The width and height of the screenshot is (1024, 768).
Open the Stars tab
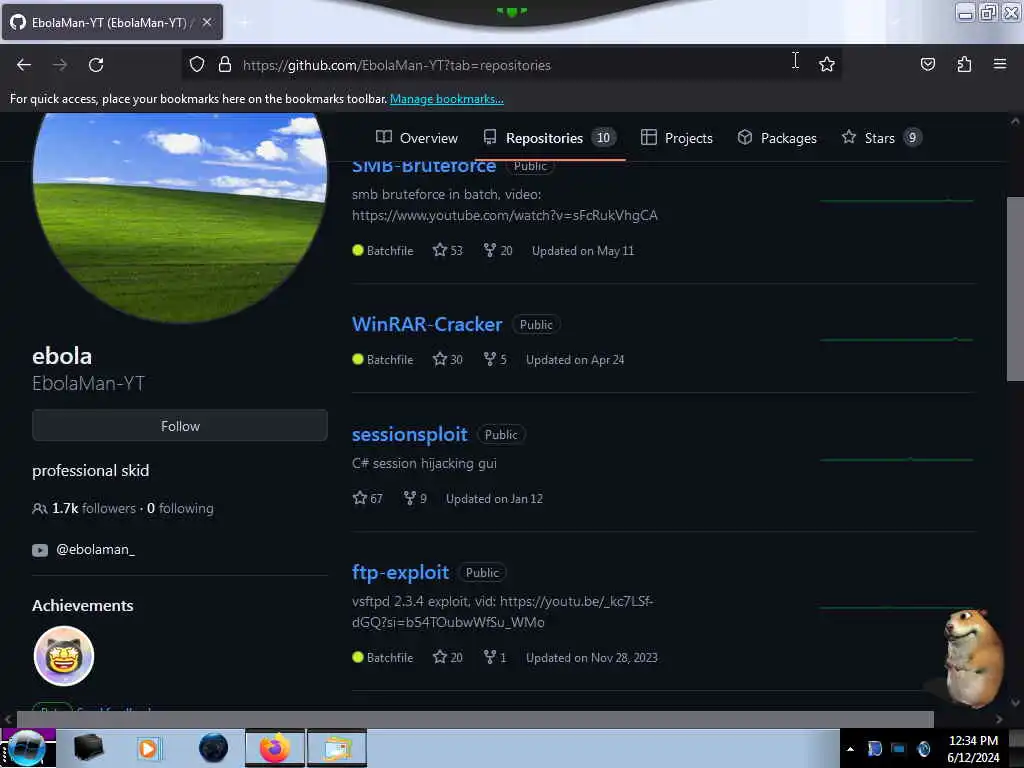(x=881, y=138)
